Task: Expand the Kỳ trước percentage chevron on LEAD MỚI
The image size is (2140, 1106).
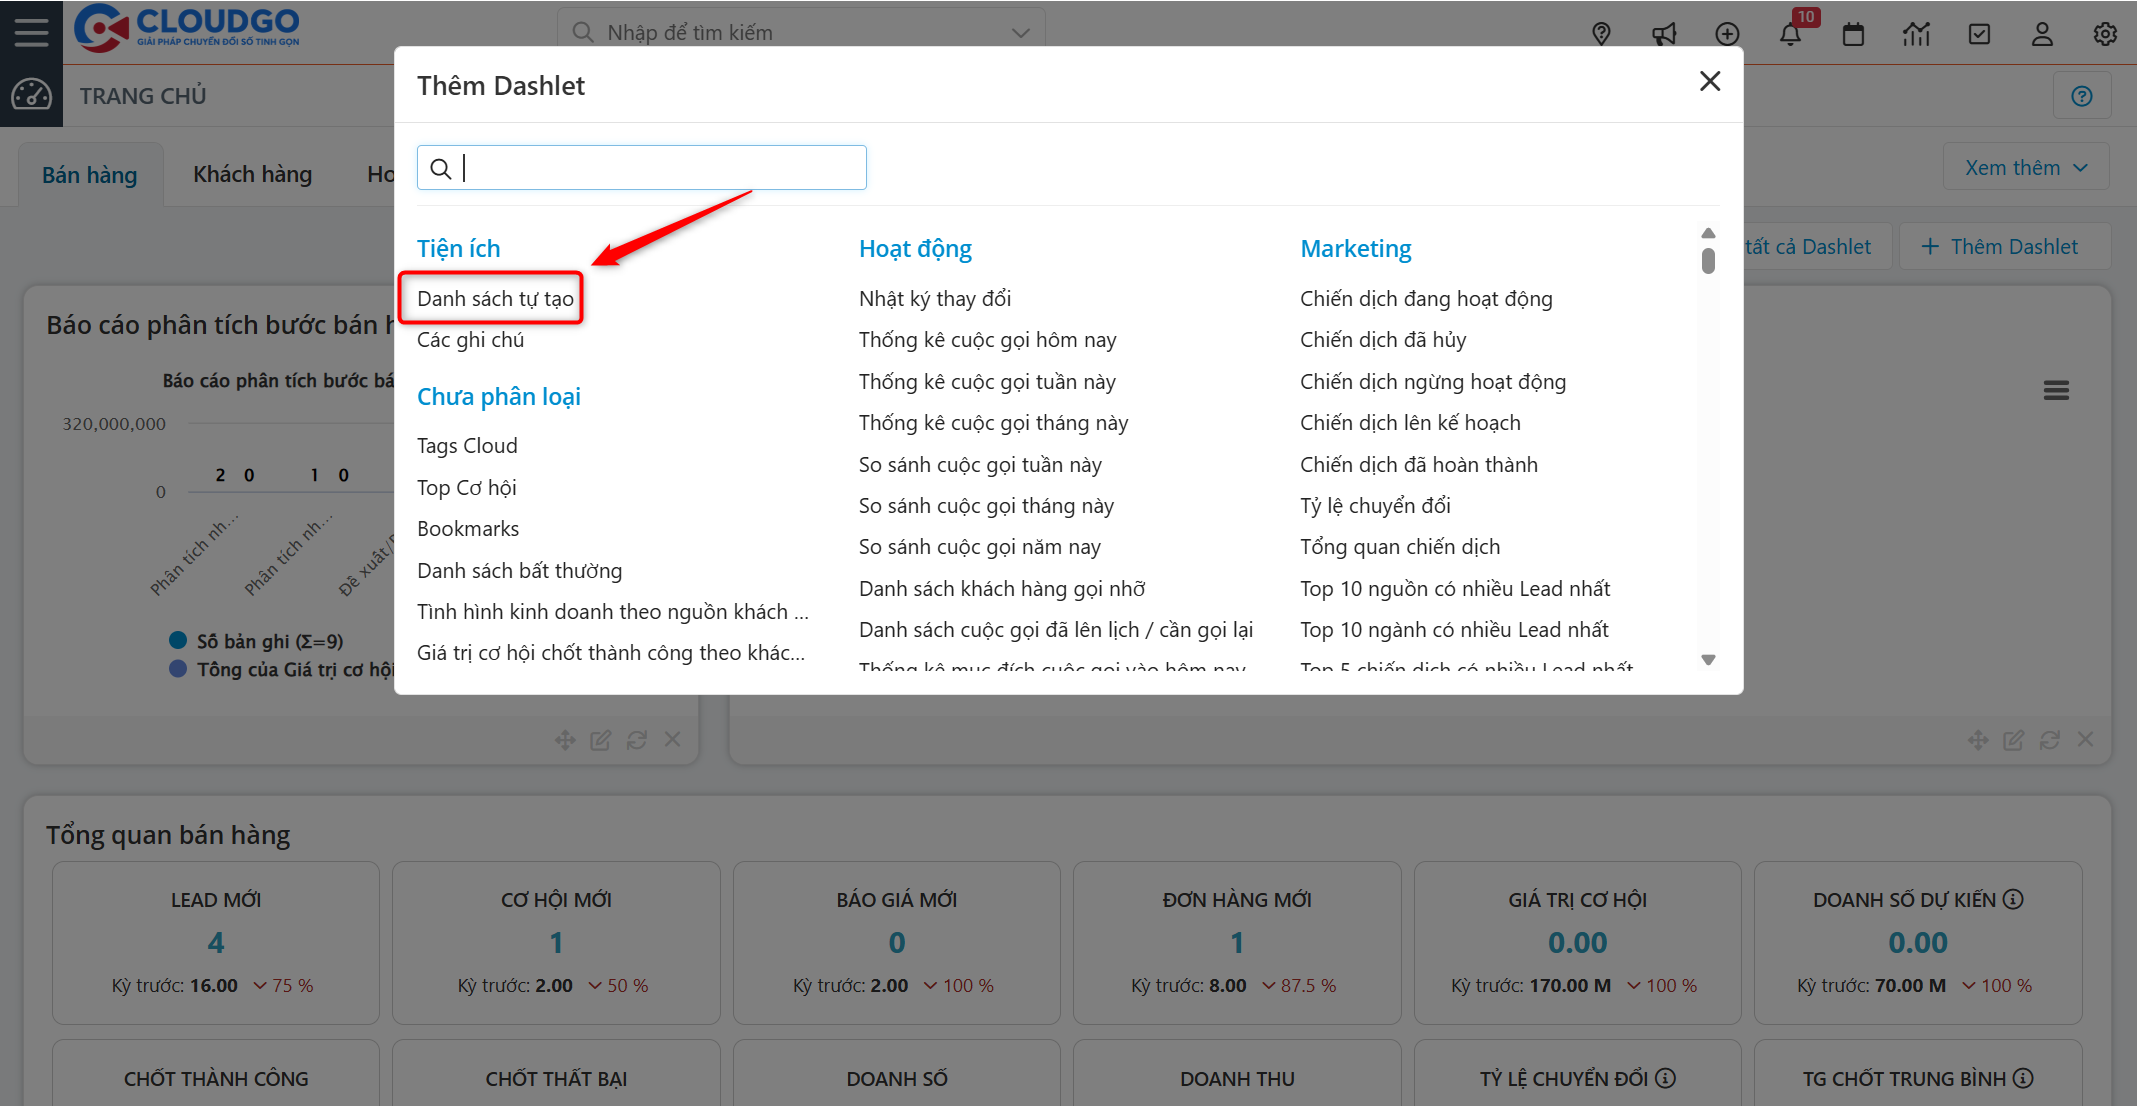Action: [x=261, y=985]
